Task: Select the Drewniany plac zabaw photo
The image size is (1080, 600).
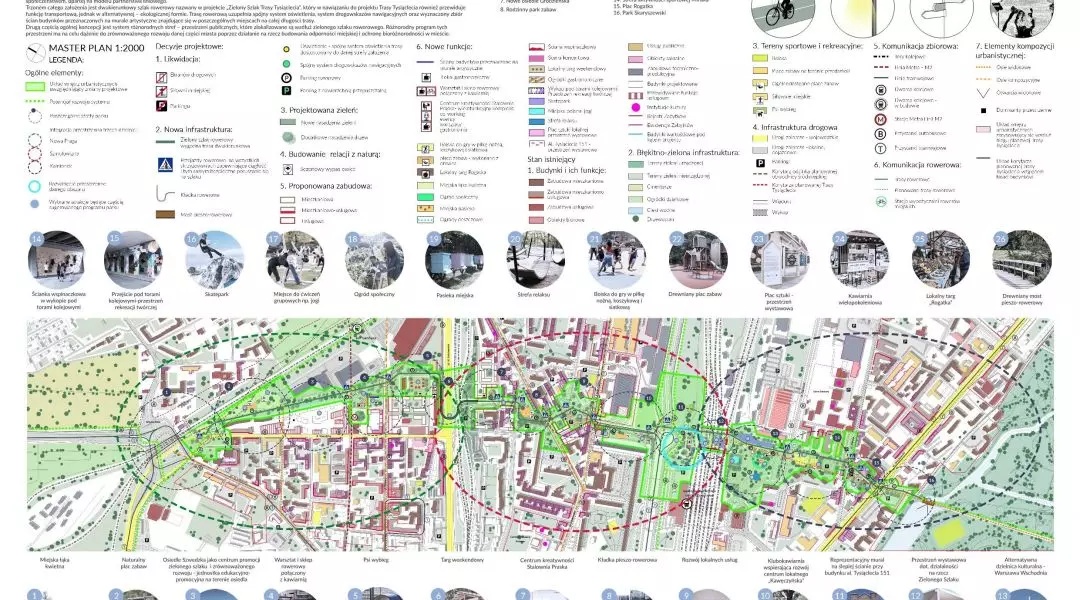Action: click(x=698, y=260)
